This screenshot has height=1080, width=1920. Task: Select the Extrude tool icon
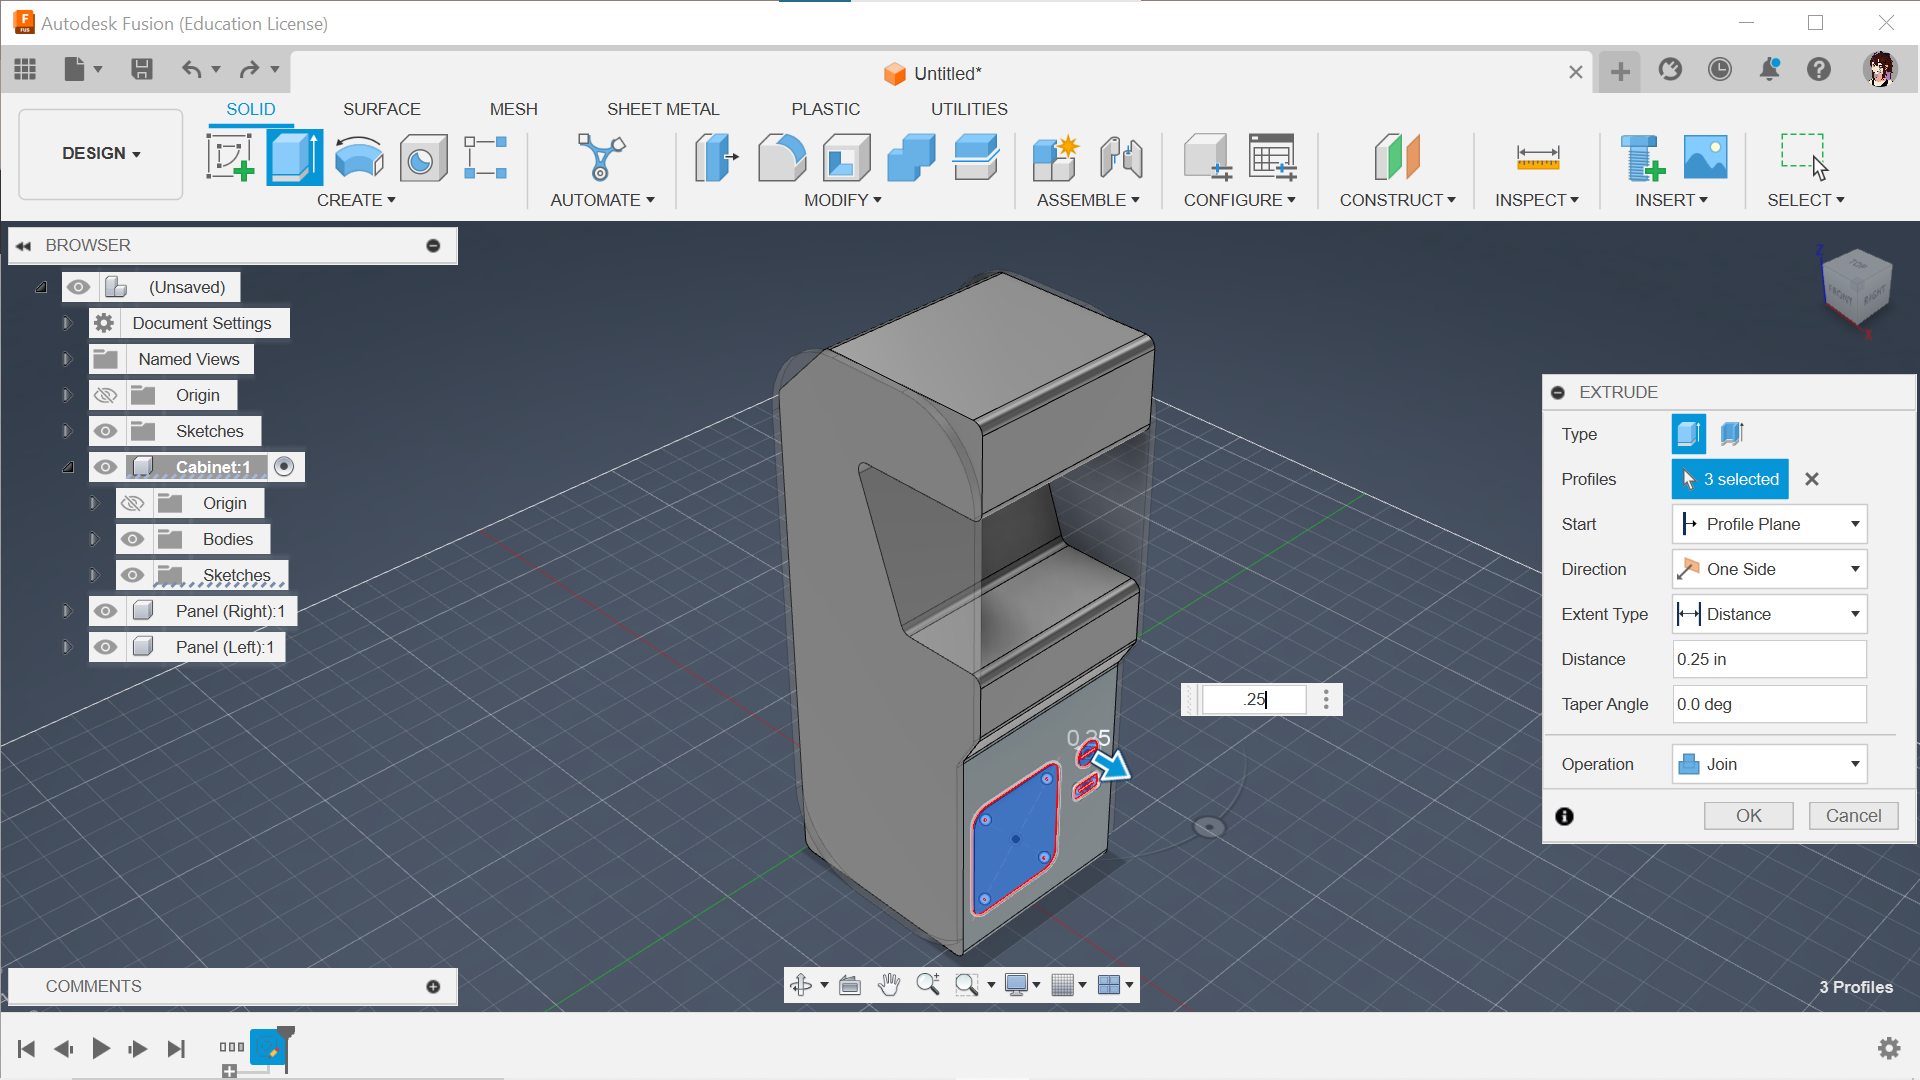point(293,156)
